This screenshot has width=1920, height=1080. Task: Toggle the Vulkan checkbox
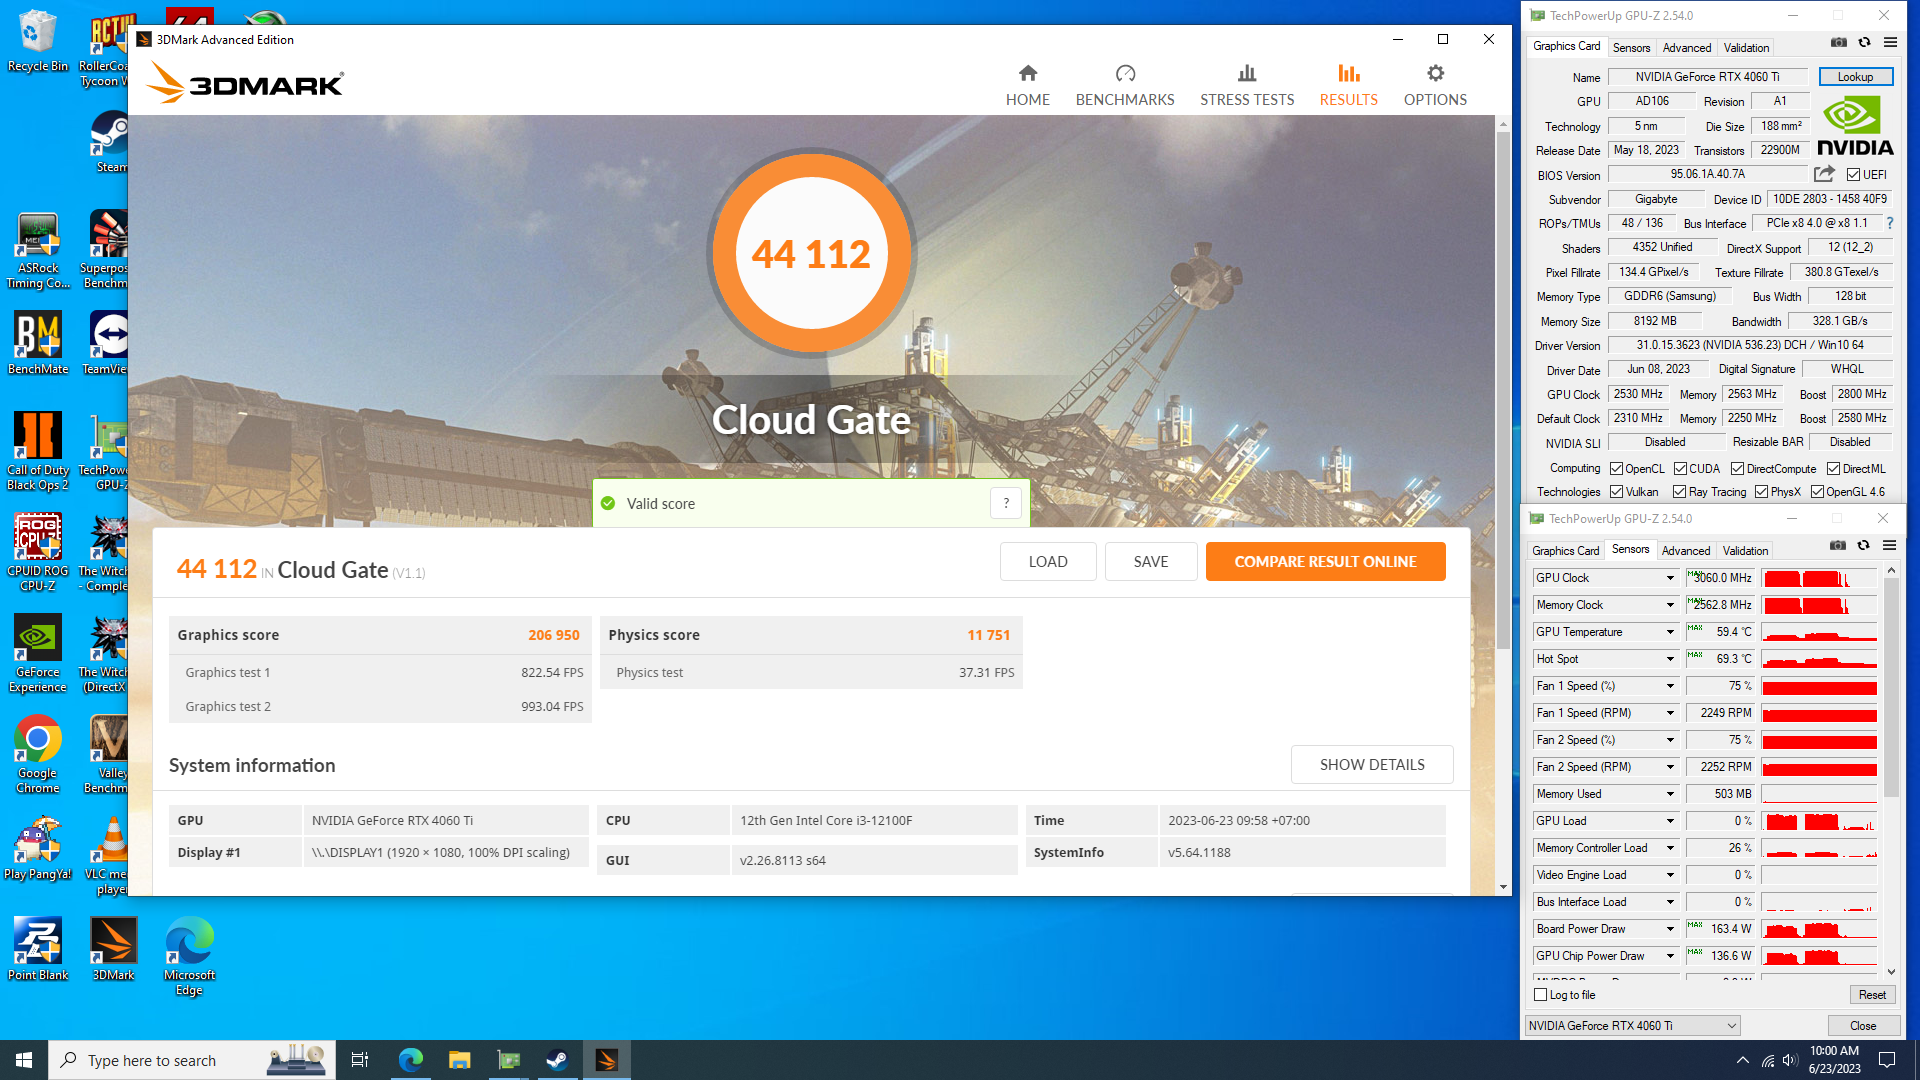(x=1616, y=492)
